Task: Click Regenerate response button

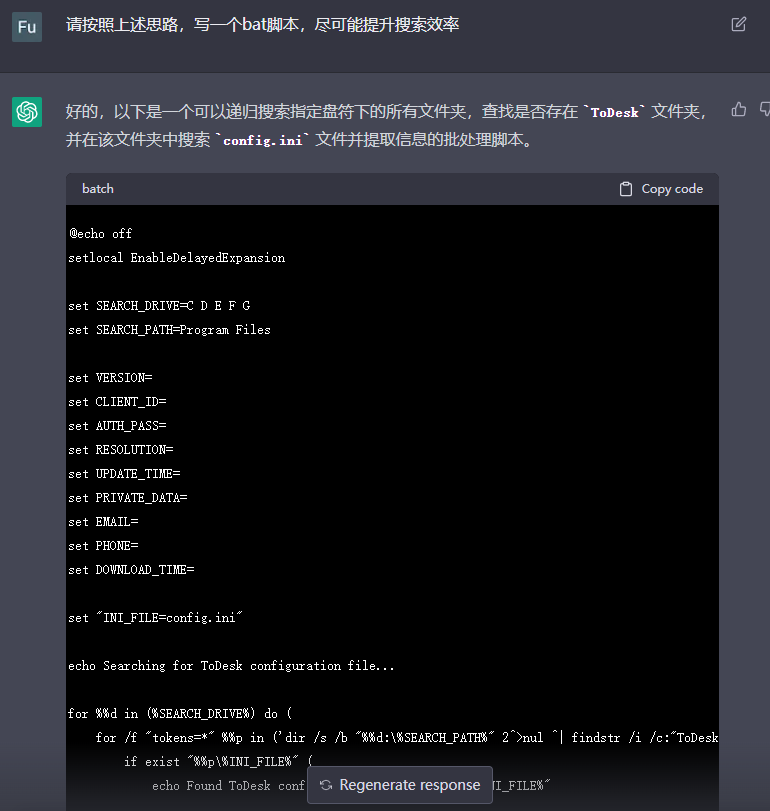Action: 400,785
